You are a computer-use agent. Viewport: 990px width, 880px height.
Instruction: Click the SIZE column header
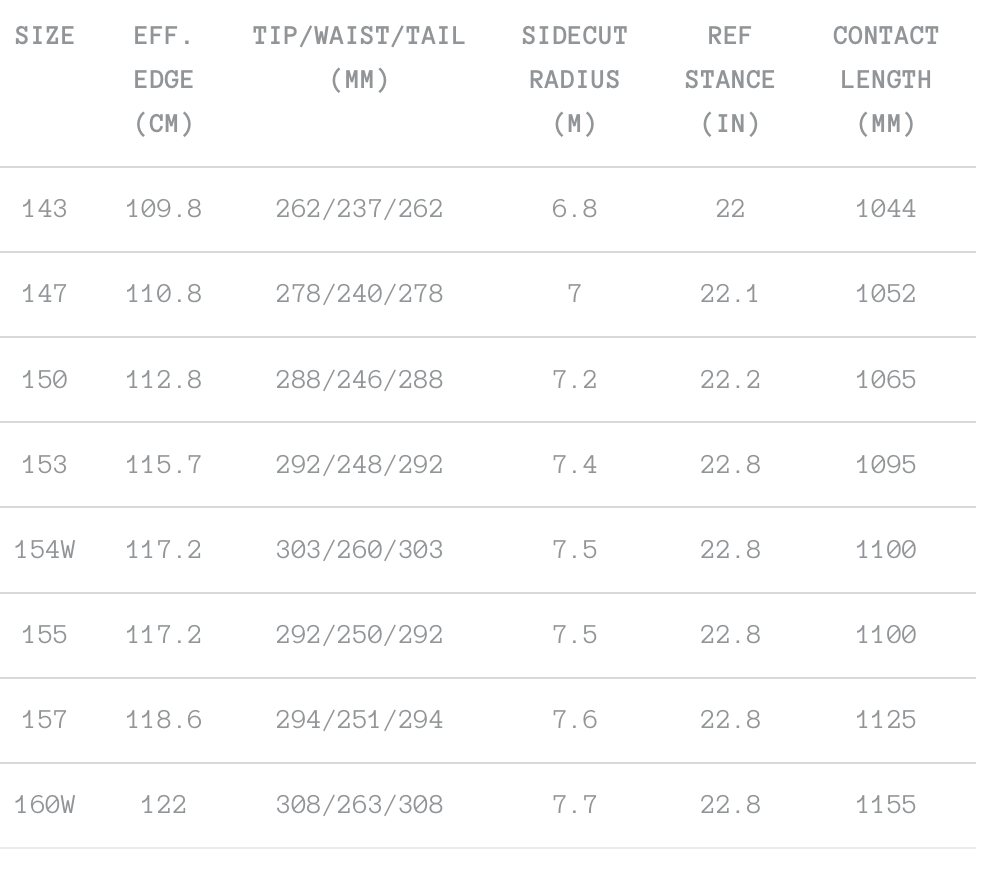[45, 37]
